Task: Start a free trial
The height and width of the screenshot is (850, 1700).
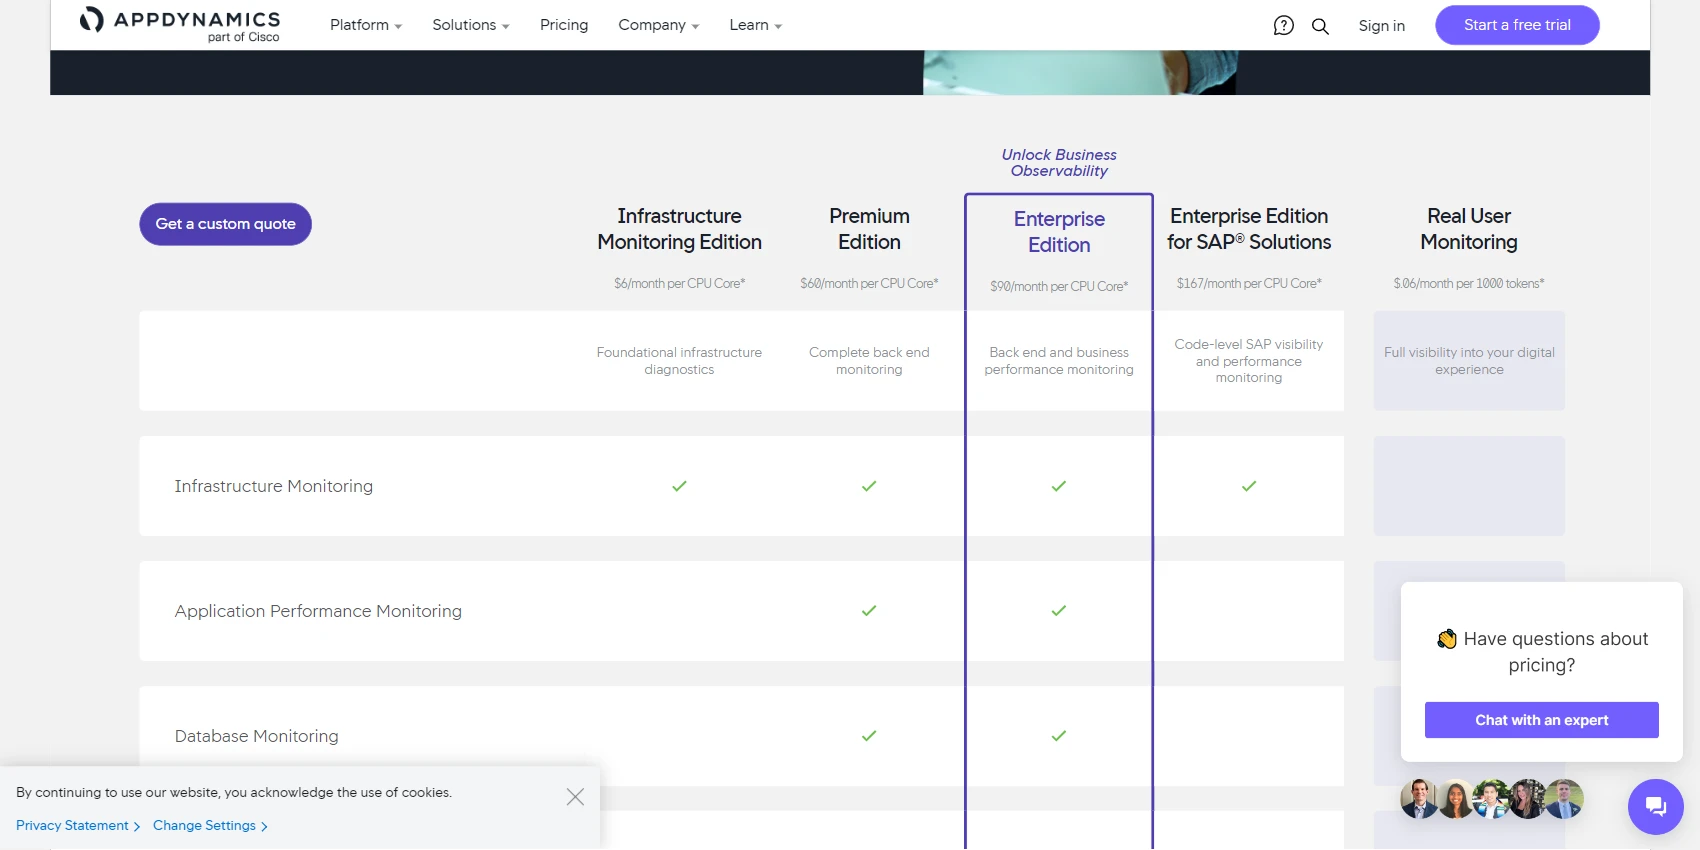Action: pos(1517,25)
